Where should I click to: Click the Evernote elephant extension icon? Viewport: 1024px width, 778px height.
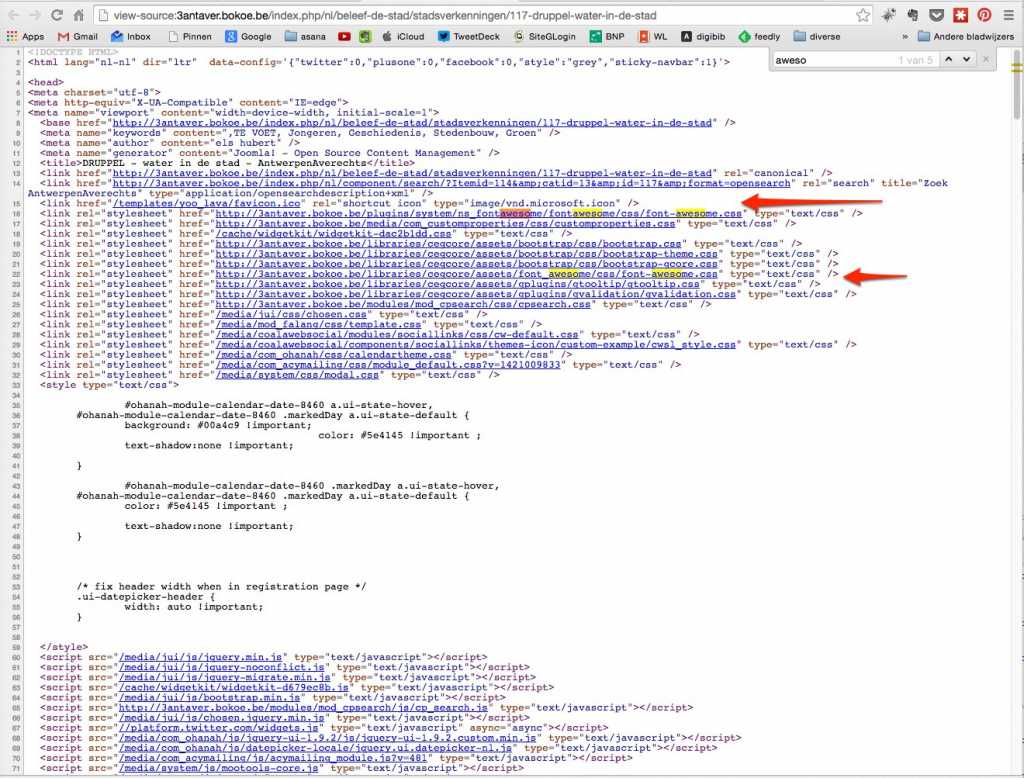point(912,15)
